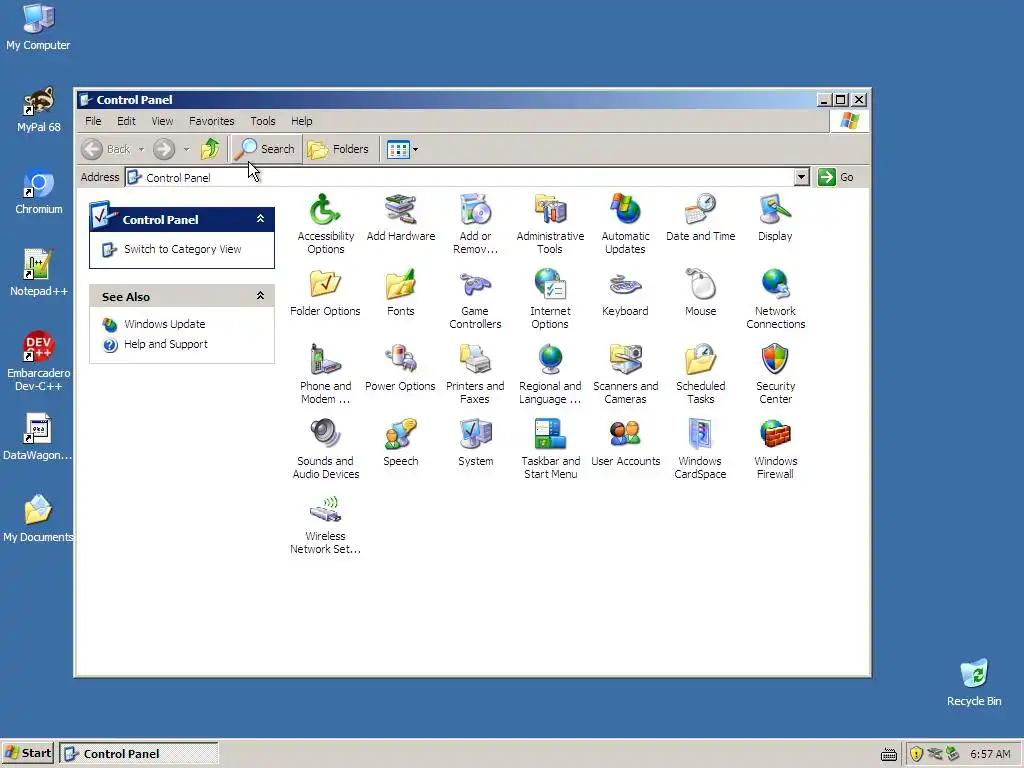Select Printers and Faxes icon
1024x768 pixels.
click(x=475, y=374)
